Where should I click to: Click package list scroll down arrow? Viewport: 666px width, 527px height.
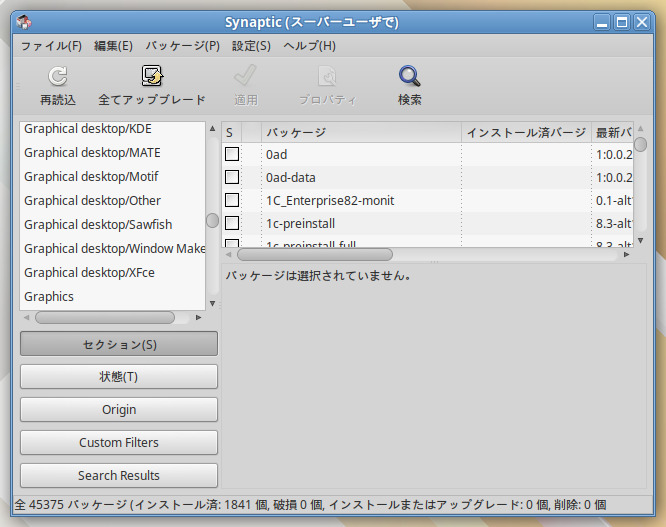[x=641, y=241]
